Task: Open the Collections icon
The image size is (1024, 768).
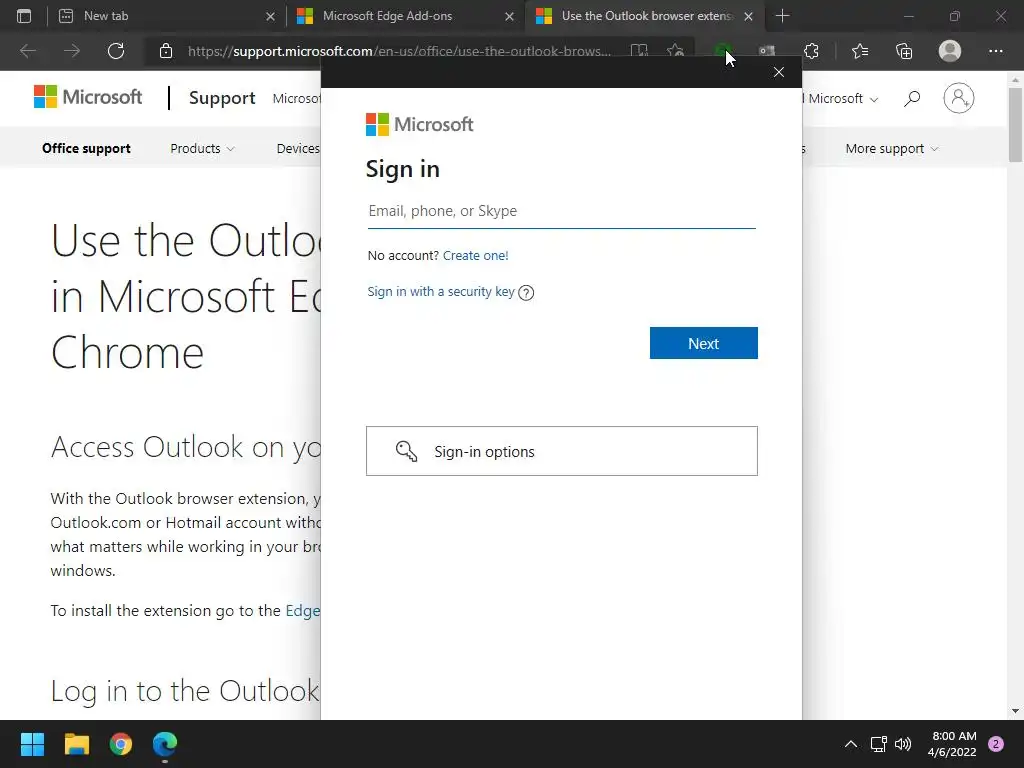Action: 904,51
